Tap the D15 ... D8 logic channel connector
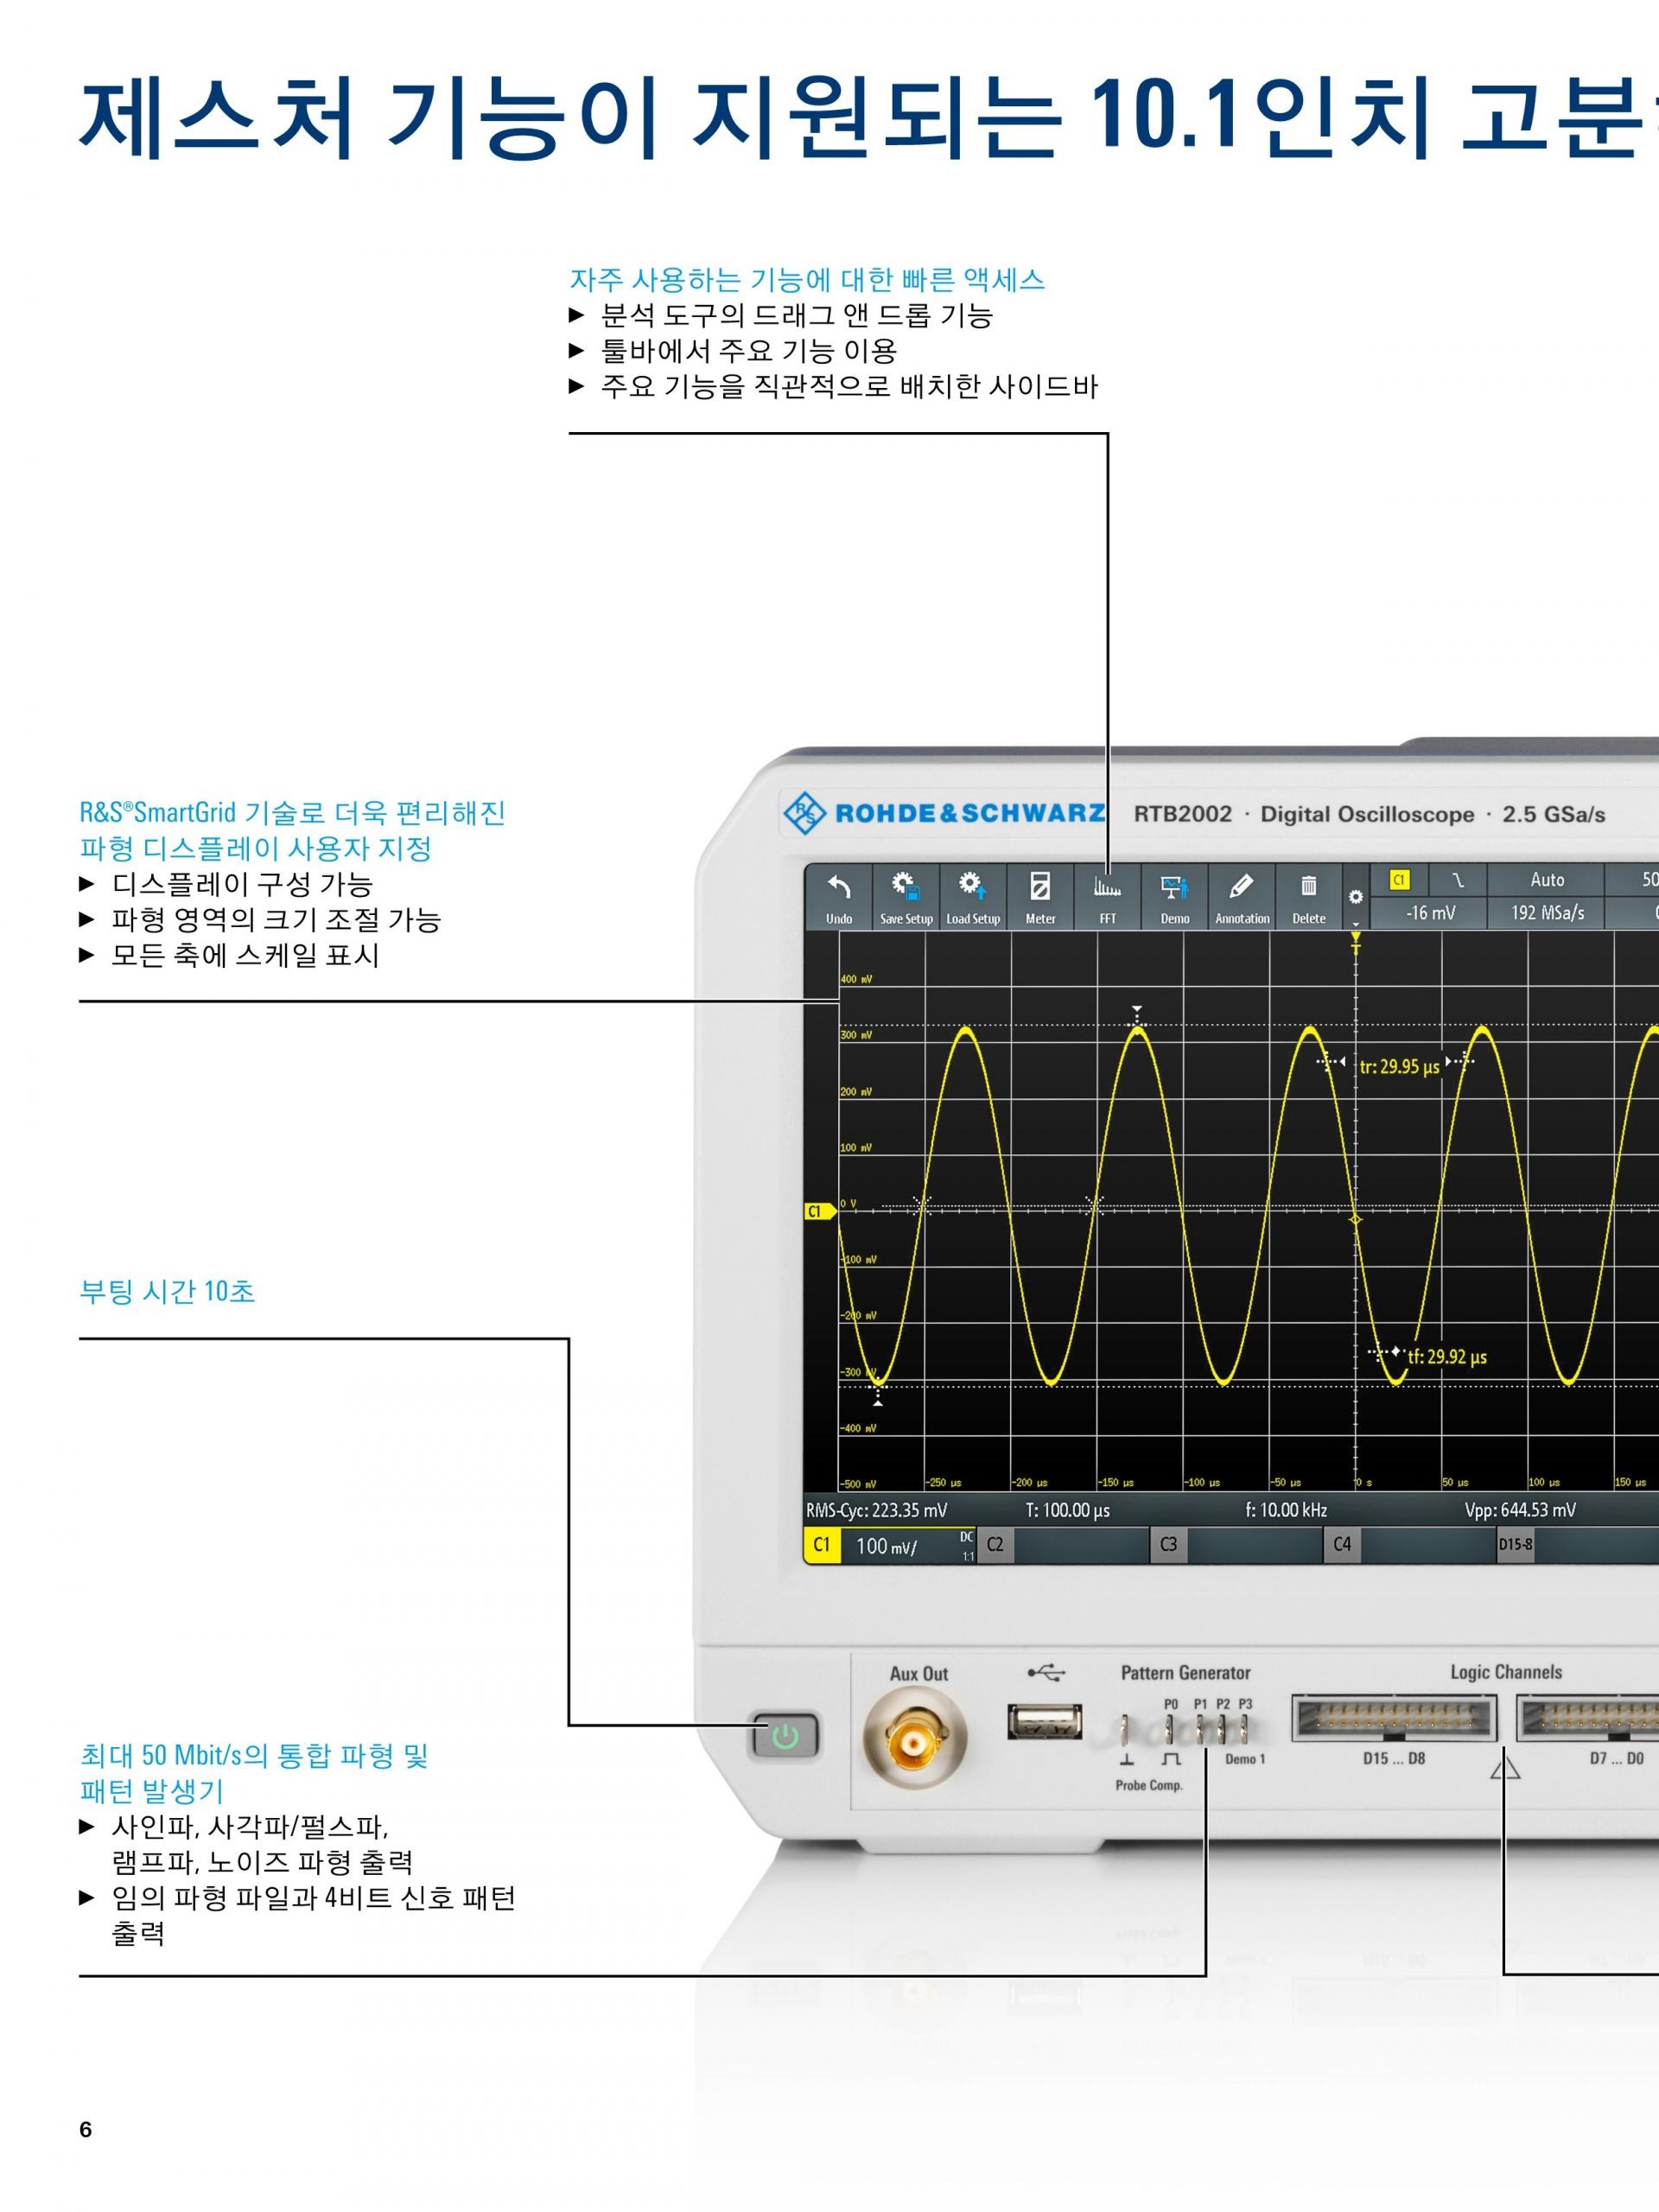This screenshot has height=2212, width=1659. click(1394, 1719)
